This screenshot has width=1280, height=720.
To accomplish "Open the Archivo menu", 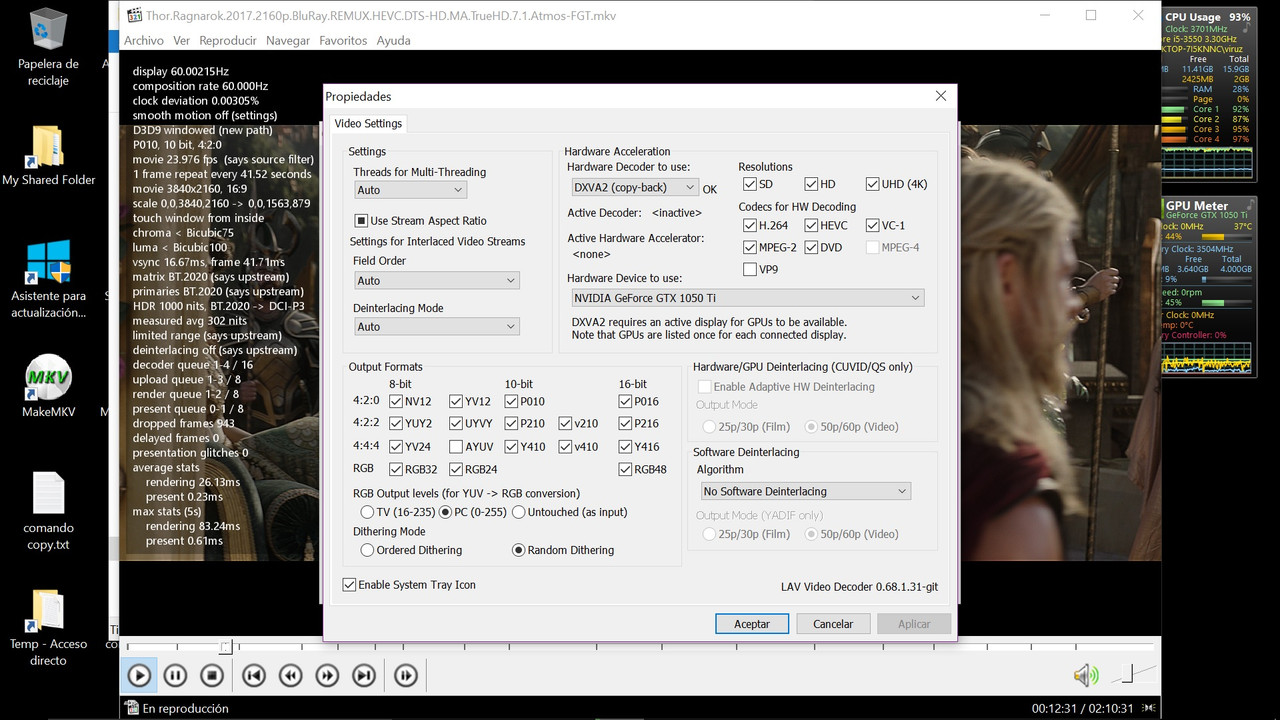I will click(144, 41).
